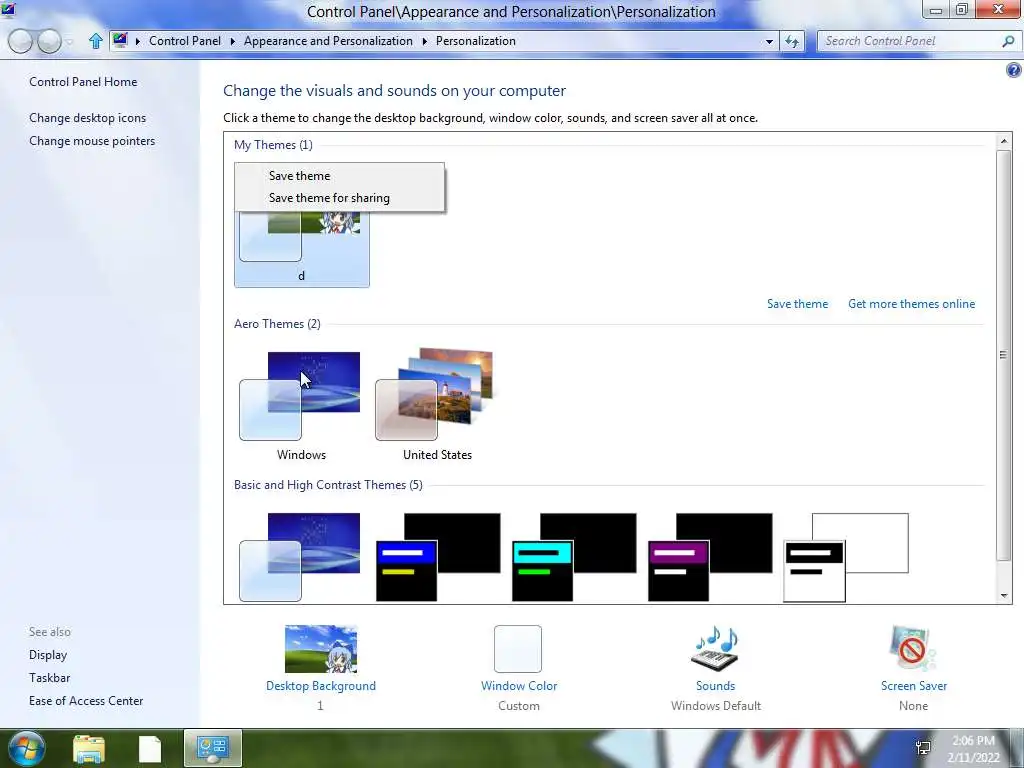Image resolution: width=1024 pixels, height=768 pixels.
Task: Open the blank document taskbar icon
Action: (x=150, y=750)
